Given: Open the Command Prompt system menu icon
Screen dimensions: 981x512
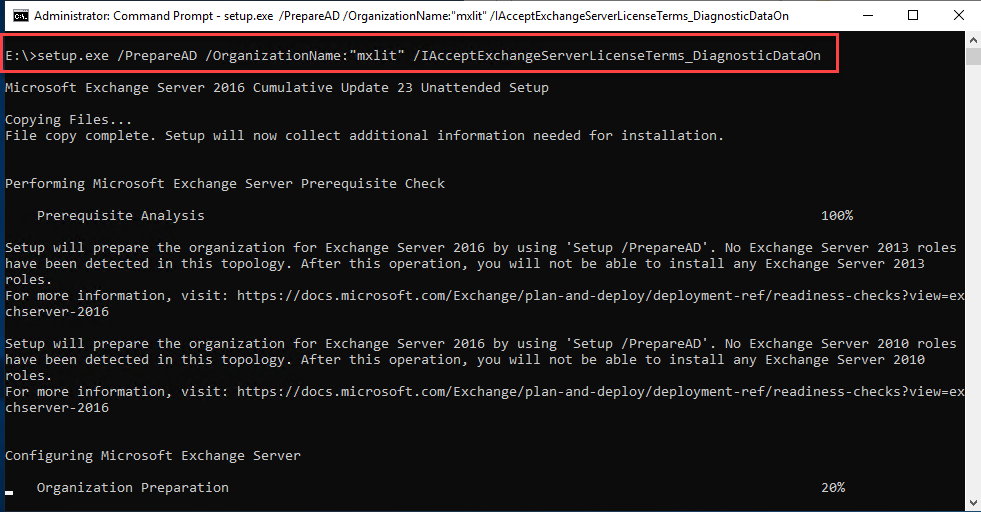Looking at the screenshot, I should pyautogui.click(x=17, y=16).
